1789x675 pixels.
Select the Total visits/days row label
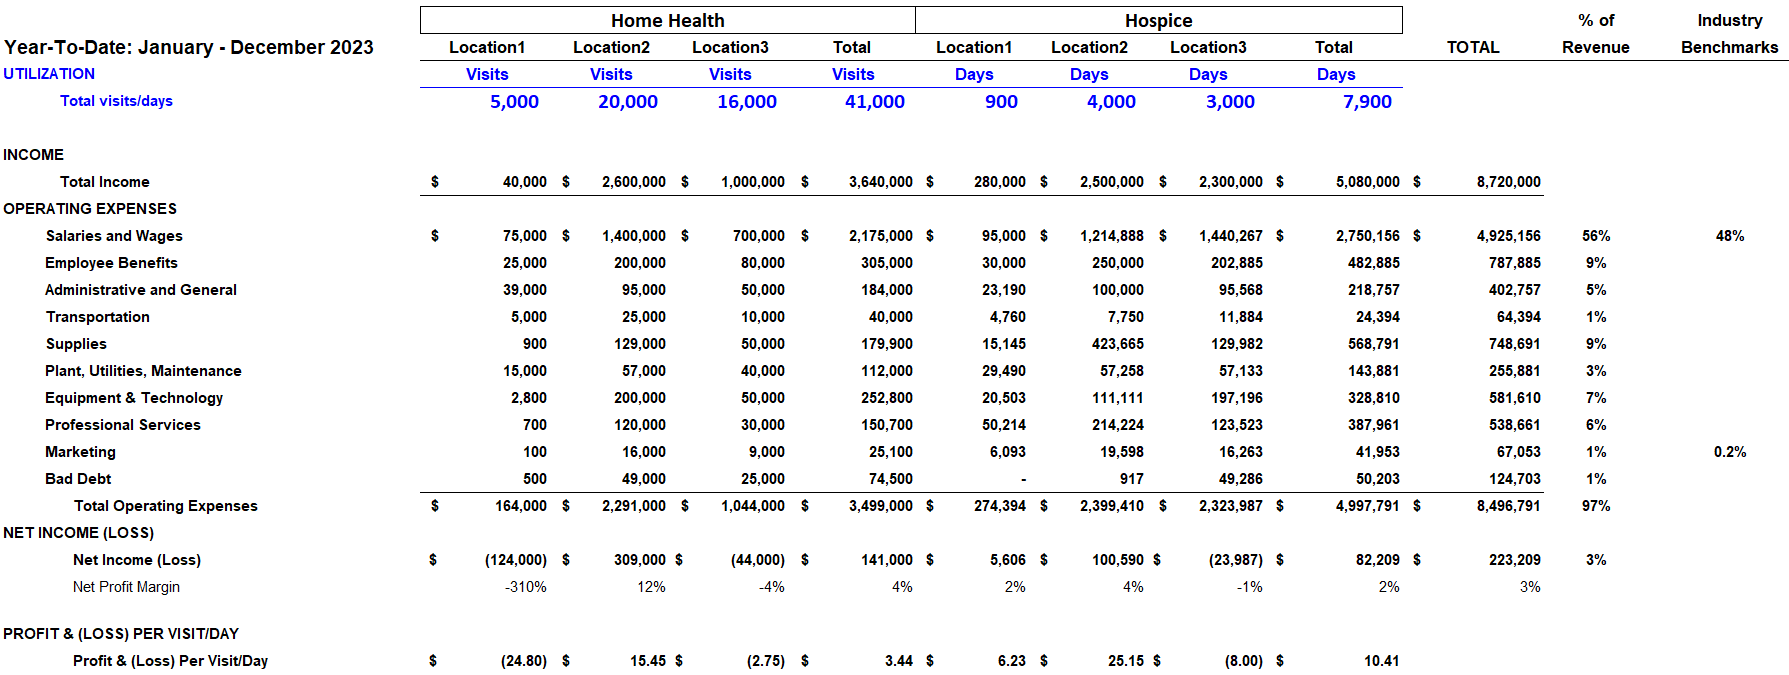tap(116, 101)
